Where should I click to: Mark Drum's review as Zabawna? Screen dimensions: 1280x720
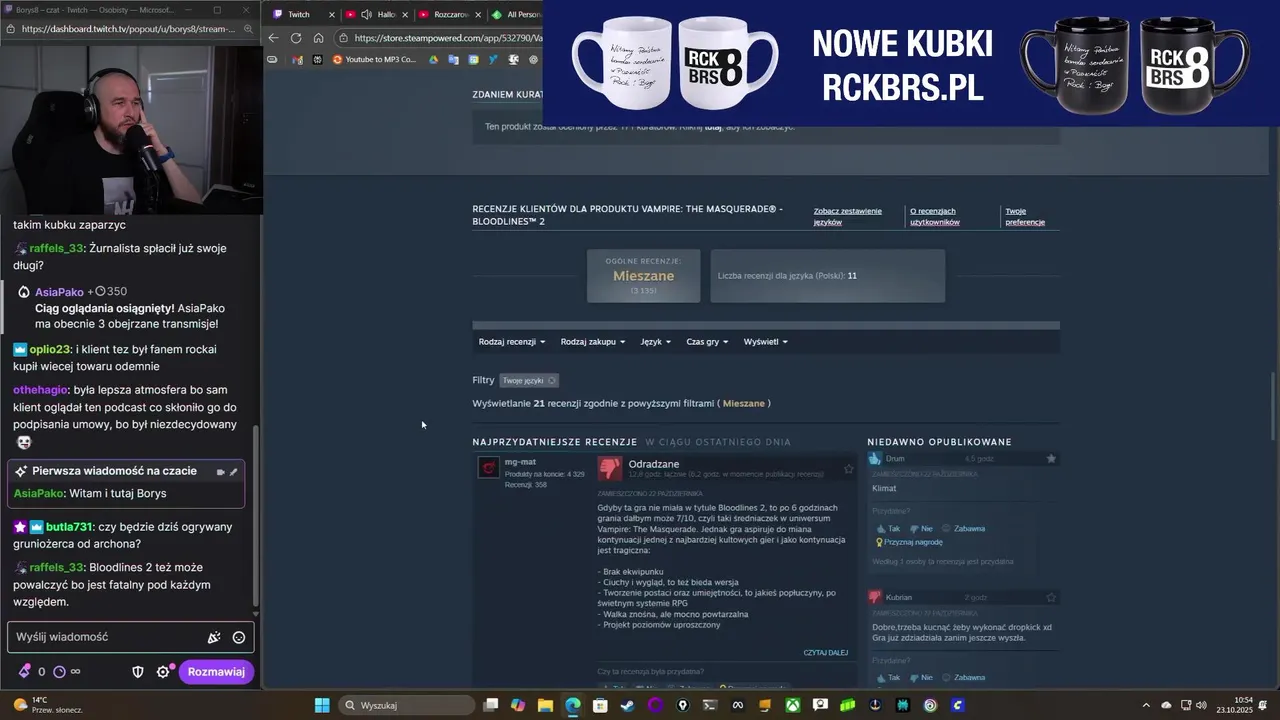click(963, 529)
